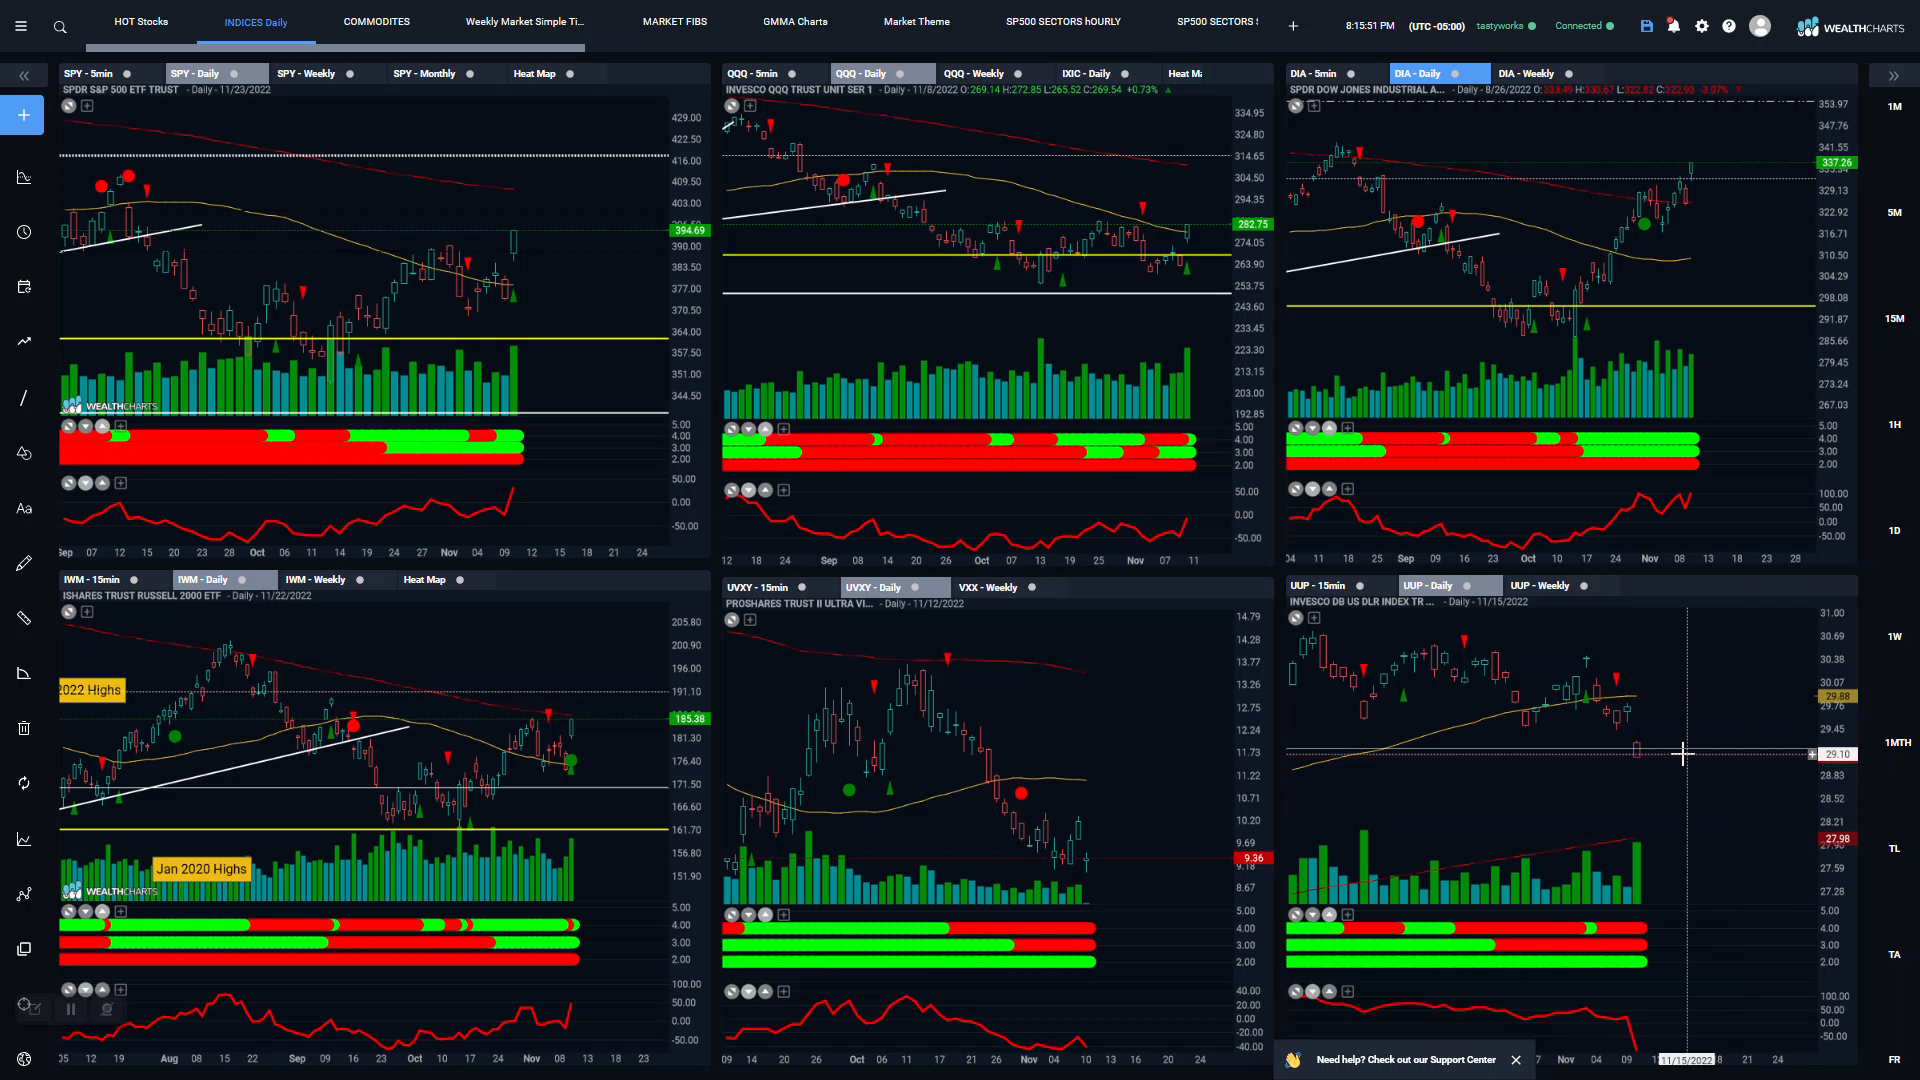Select the Aa text tool
Viewport: 1920px width, 1080px height.
(x=24, y=508)
